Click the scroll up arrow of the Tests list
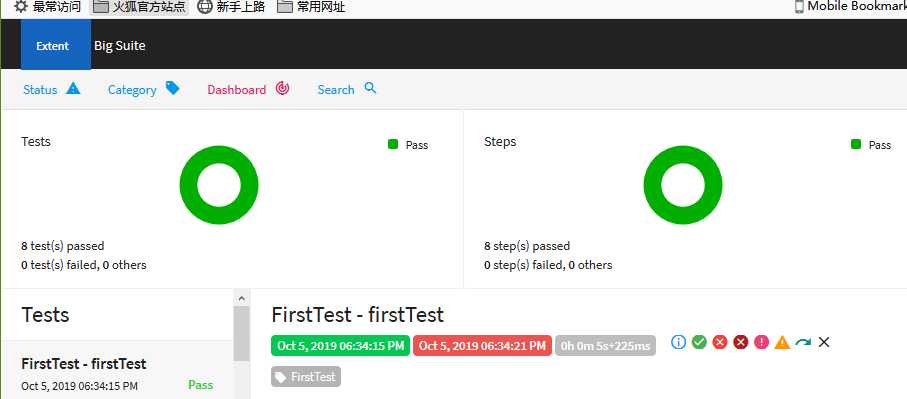Screen dimensions: 907x399 click(x=242, y=298)
